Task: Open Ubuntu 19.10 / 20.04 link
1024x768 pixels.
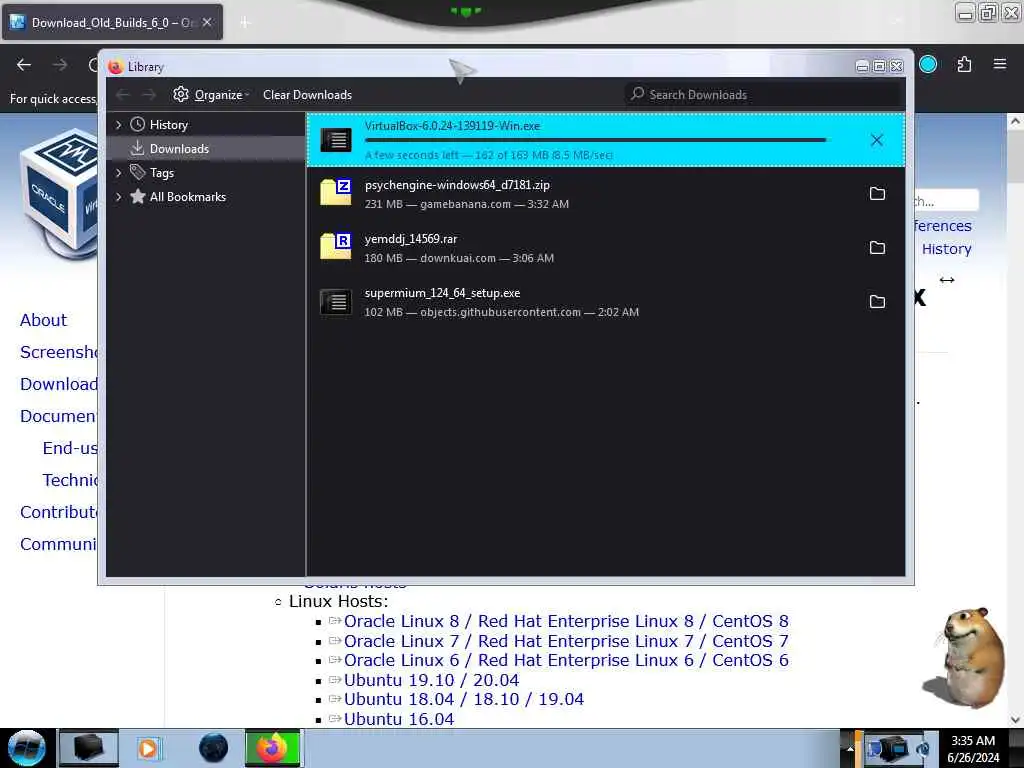Action: tap(432, 680)
